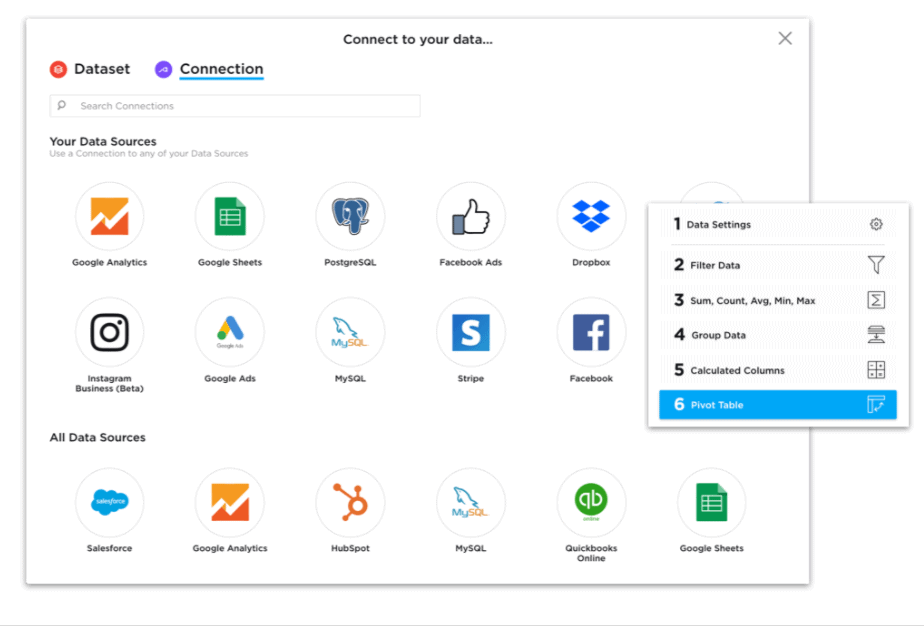Close the Connect to your data dialog

pos(785,39)
